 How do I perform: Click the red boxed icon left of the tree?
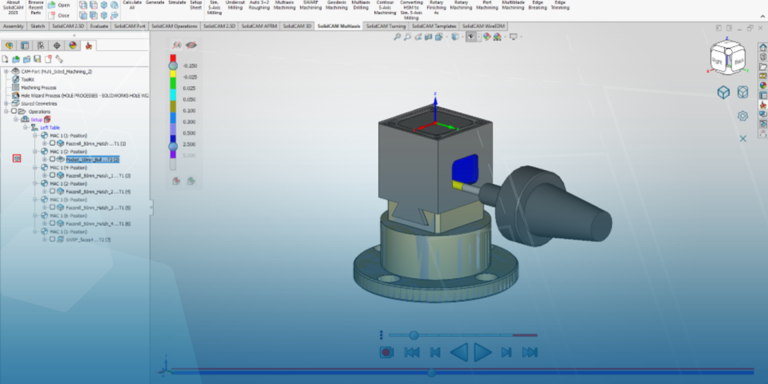click(x=17, y=158)
